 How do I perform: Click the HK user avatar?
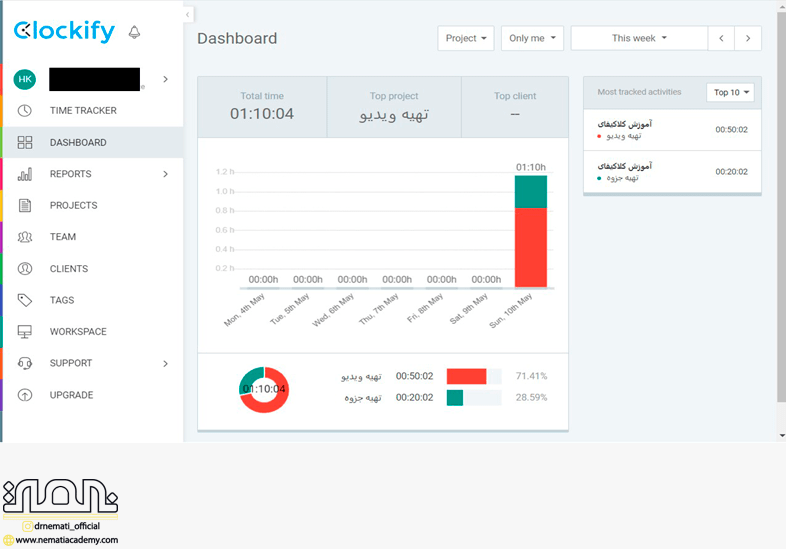point(25,79)
